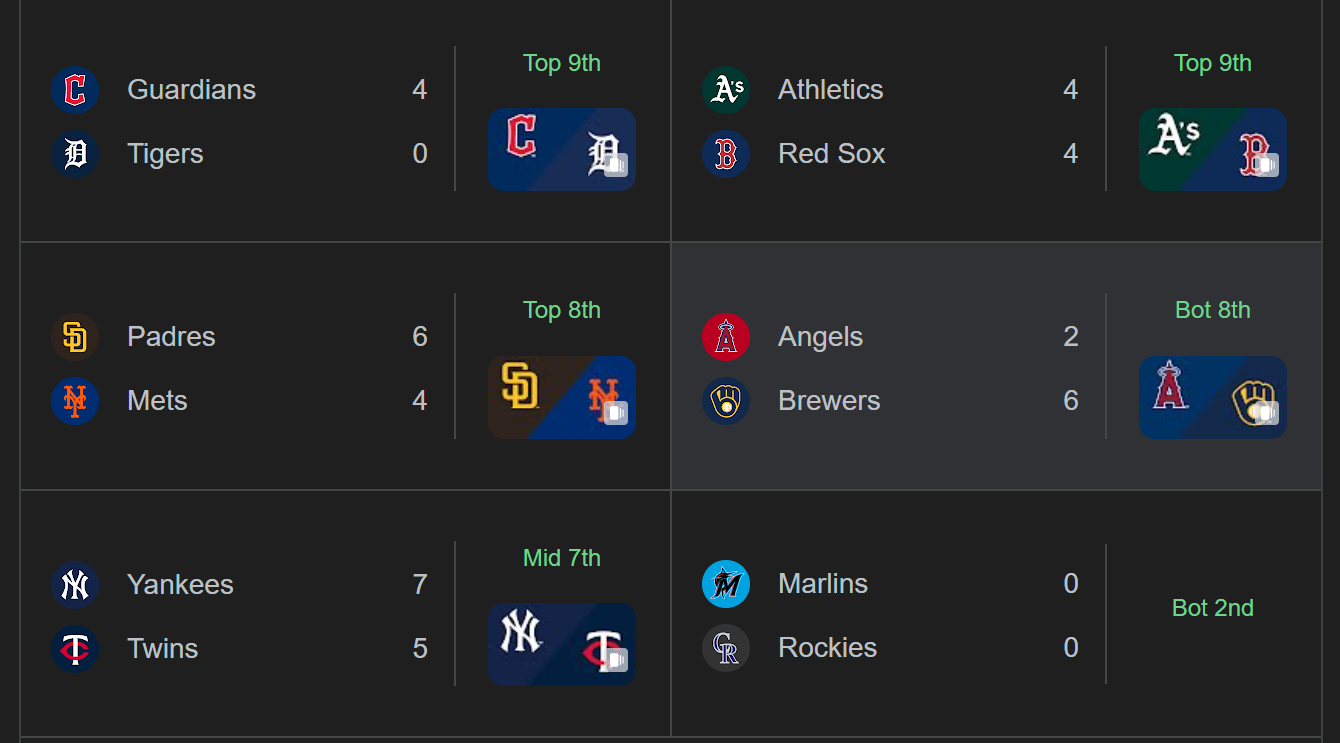Play the Padres vs Mets highlight thumbnail
The height and width of the screenshot is (743, 1340).
point(562,397)
